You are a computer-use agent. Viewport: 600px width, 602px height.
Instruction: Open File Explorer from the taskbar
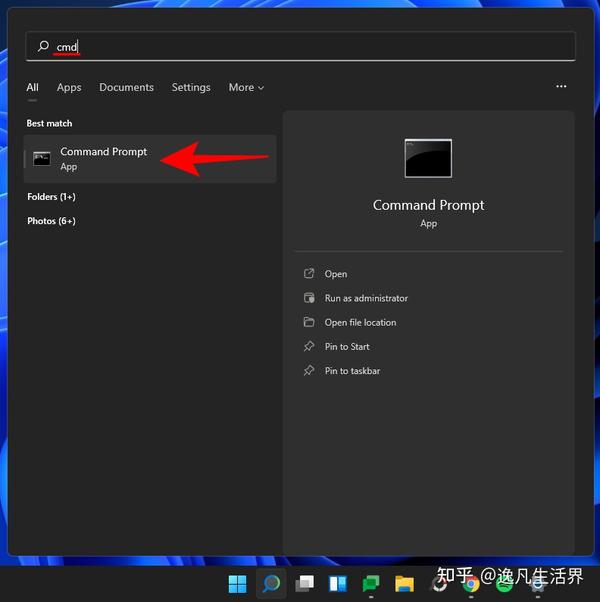point(404,584)
